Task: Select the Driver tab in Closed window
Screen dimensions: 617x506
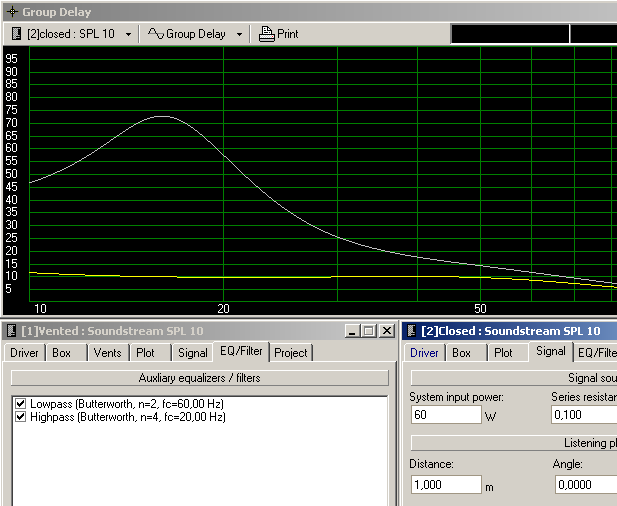Action: [424, 353]
